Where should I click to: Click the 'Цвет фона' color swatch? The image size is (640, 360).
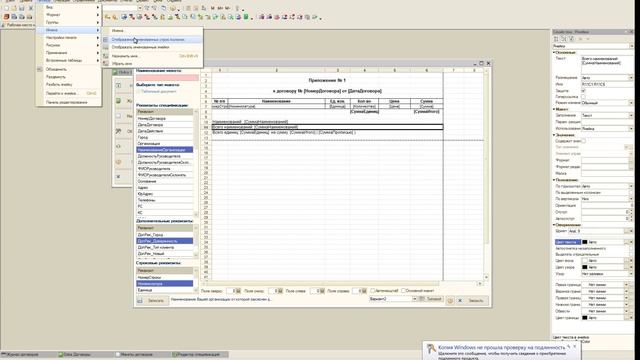pos(584,260)
